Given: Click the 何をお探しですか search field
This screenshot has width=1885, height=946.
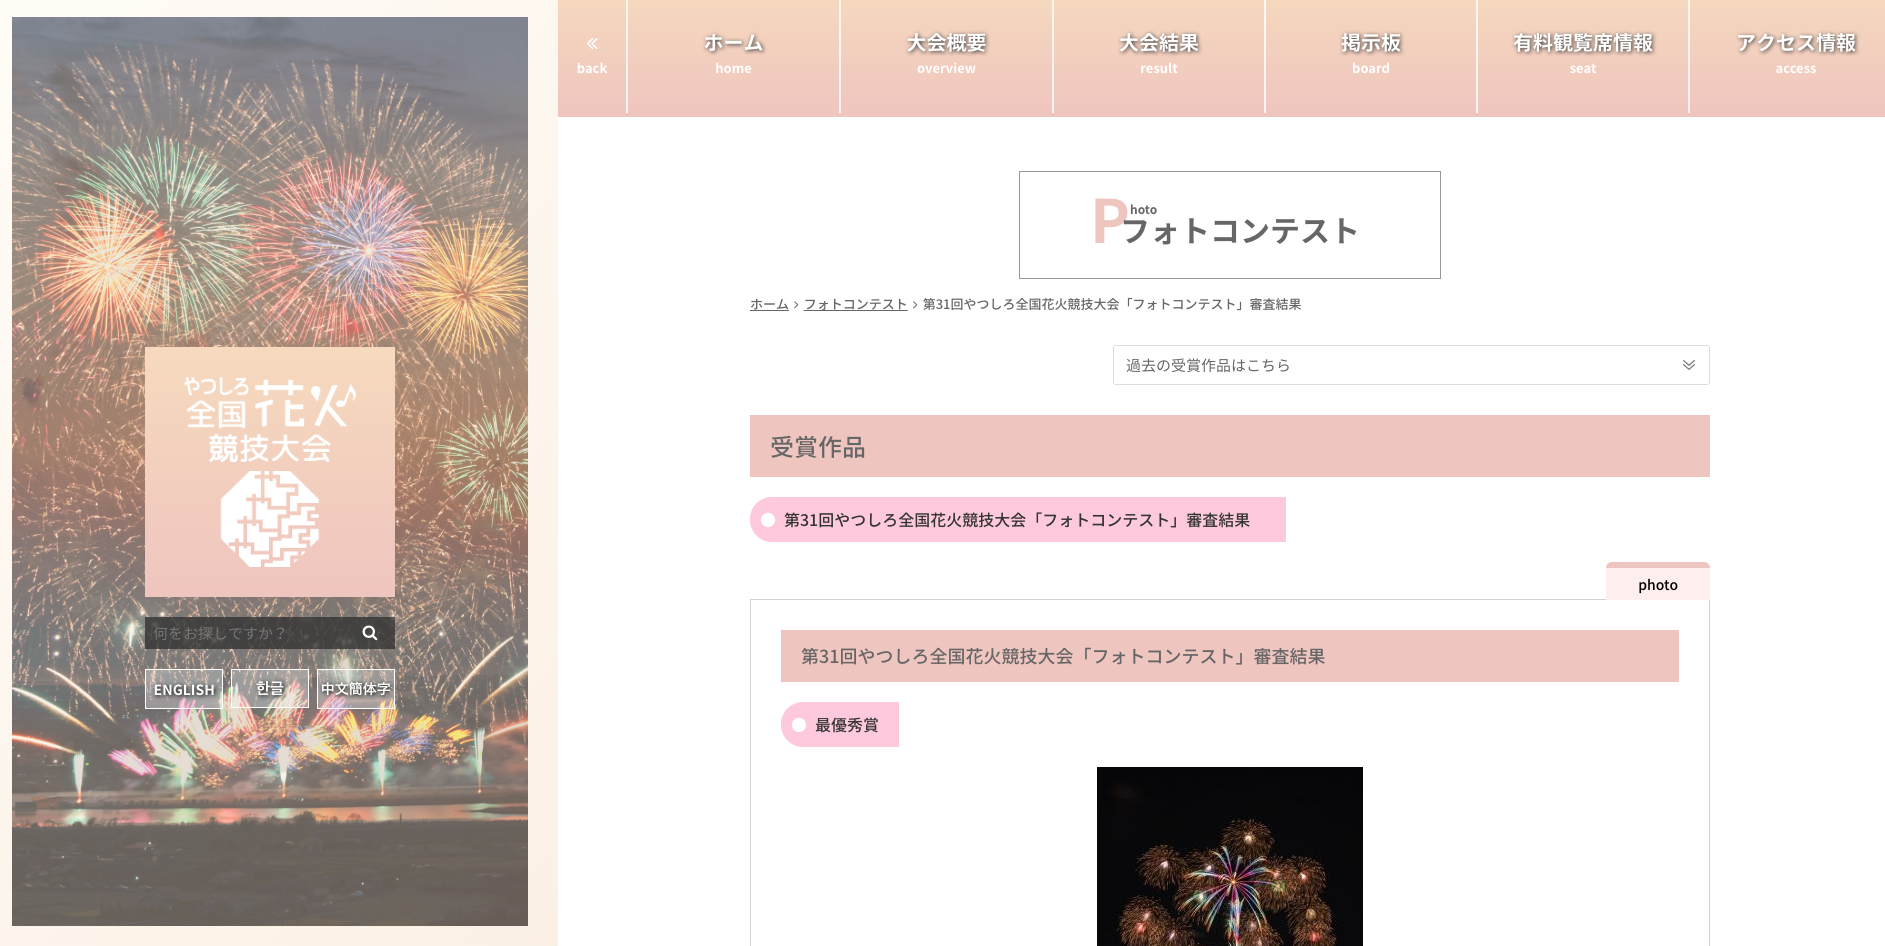Looking at the screenshot, I should click(x=250, y=633).
